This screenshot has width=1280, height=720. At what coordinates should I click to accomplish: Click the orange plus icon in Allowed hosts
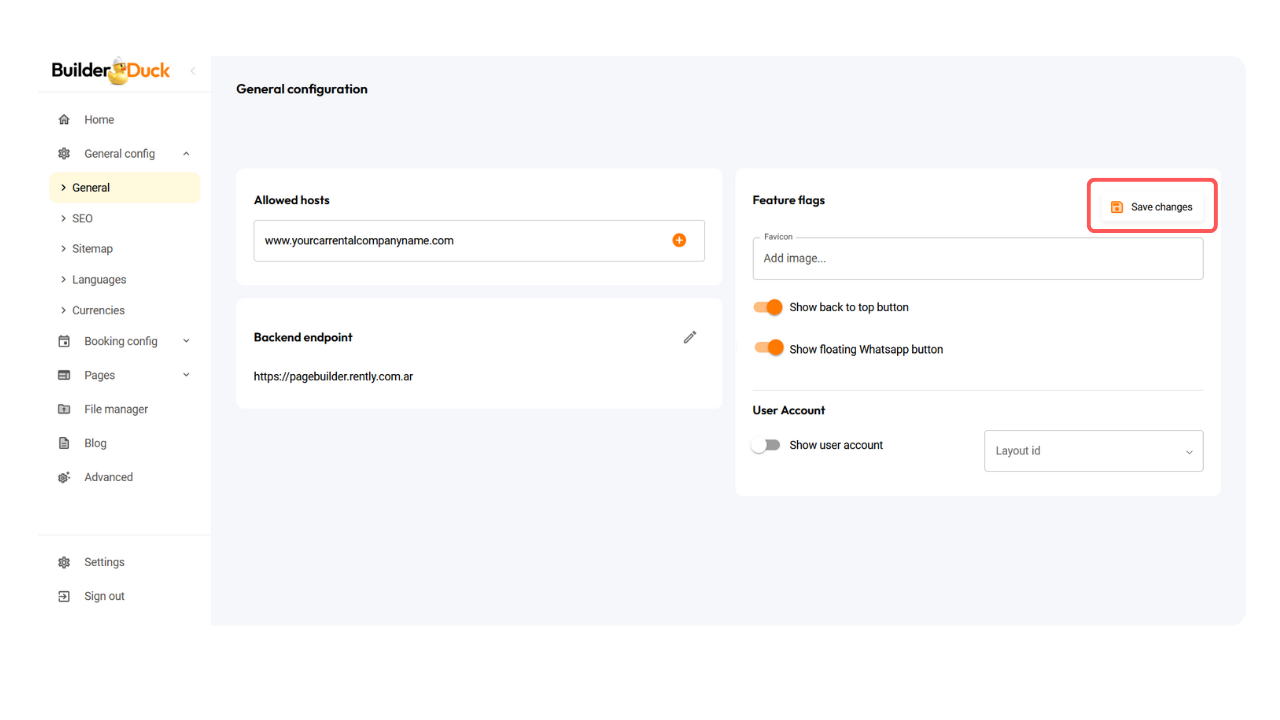pos(679,240)
